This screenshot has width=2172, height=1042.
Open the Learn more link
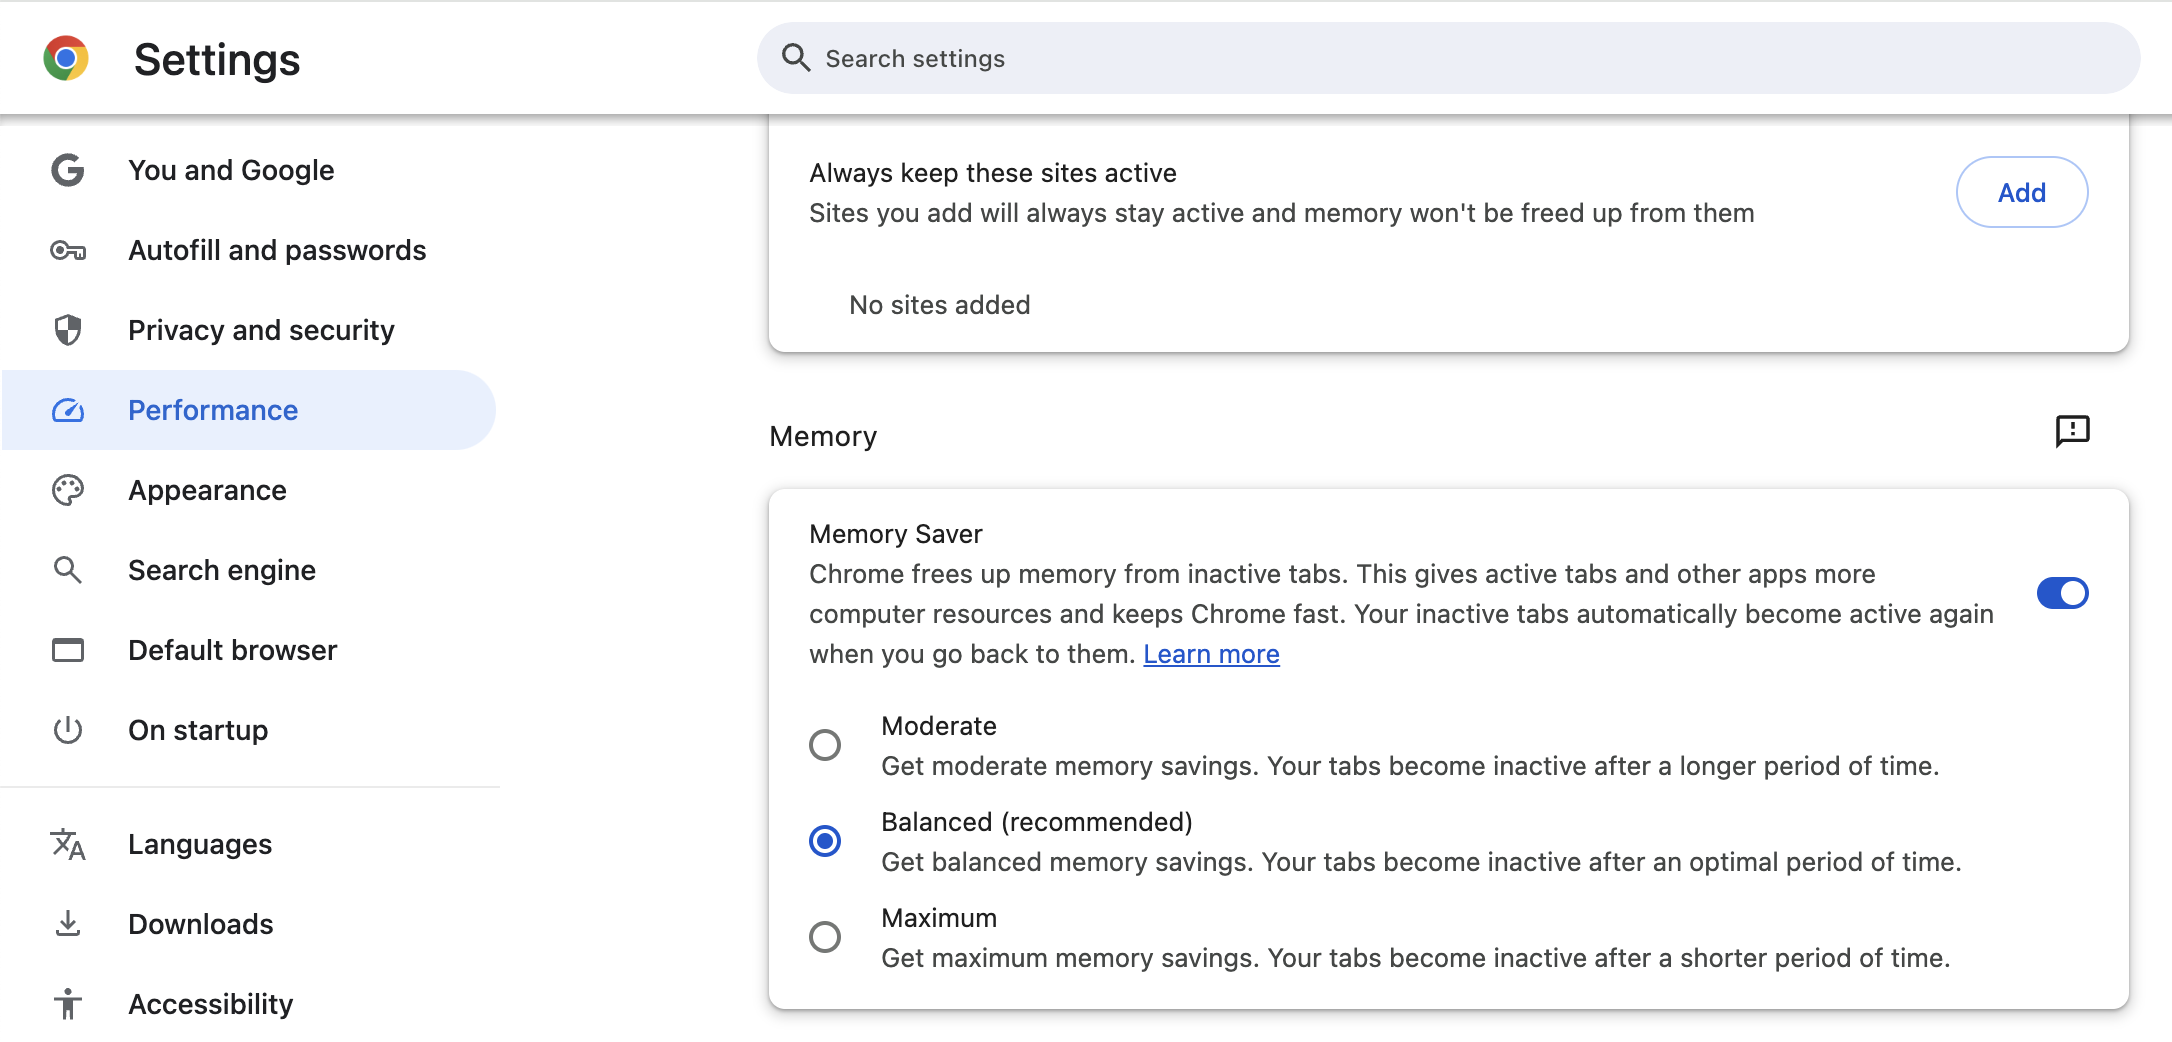[x=1211, y=654]
